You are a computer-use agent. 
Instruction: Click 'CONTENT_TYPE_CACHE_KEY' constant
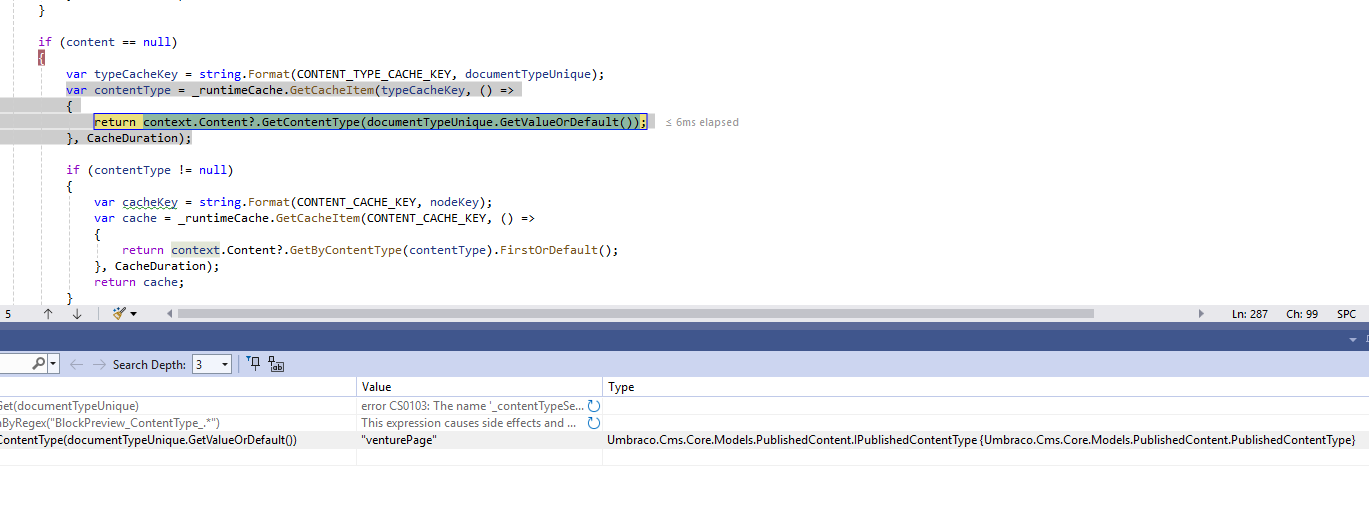[377, 74]
